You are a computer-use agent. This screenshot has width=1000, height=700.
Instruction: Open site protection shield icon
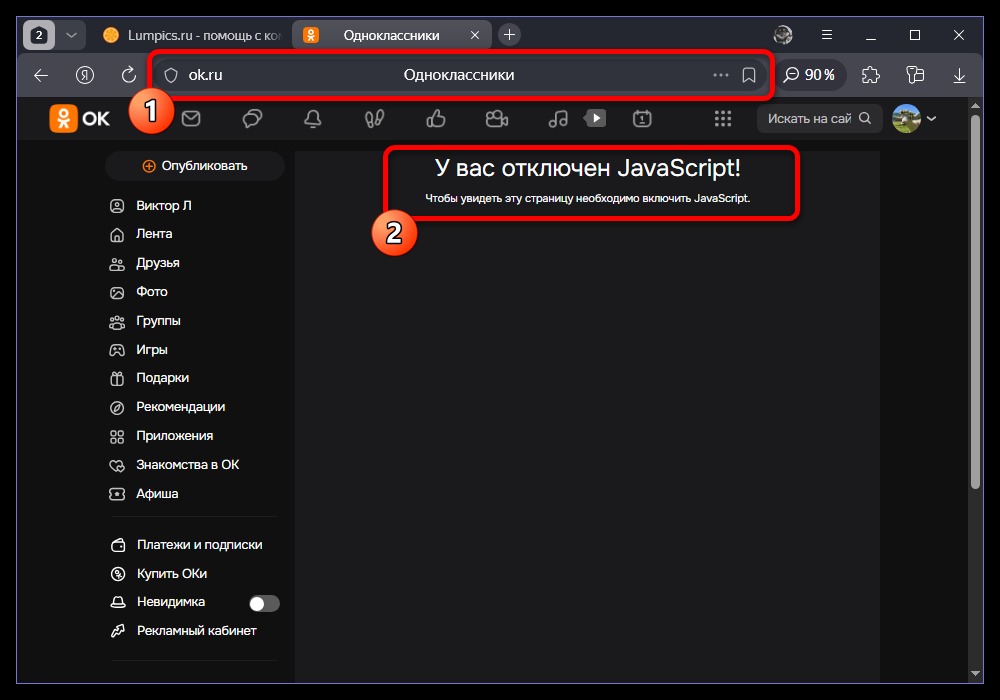(171, 75)
